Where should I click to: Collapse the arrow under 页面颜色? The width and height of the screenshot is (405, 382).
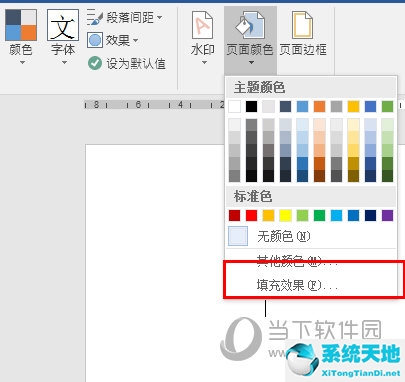click(251, 62)
